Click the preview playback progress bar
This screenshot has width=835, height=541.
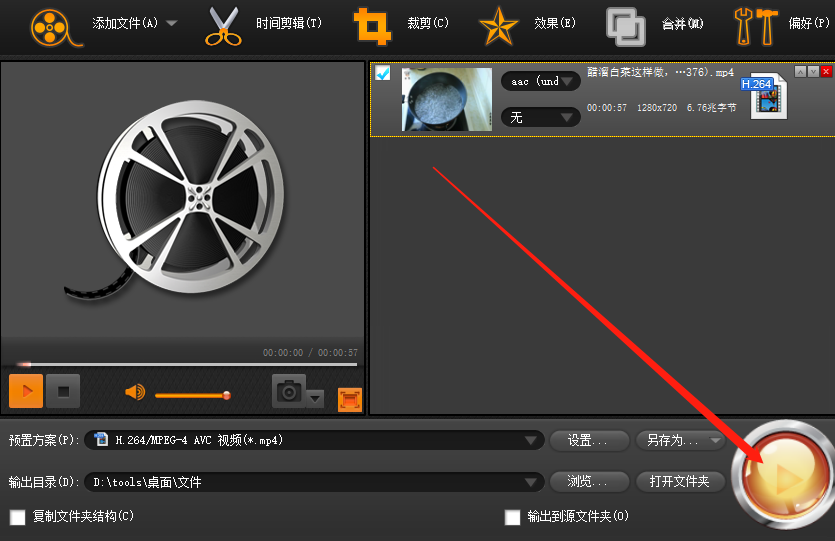pyautogui.click(x=186, y=364)
